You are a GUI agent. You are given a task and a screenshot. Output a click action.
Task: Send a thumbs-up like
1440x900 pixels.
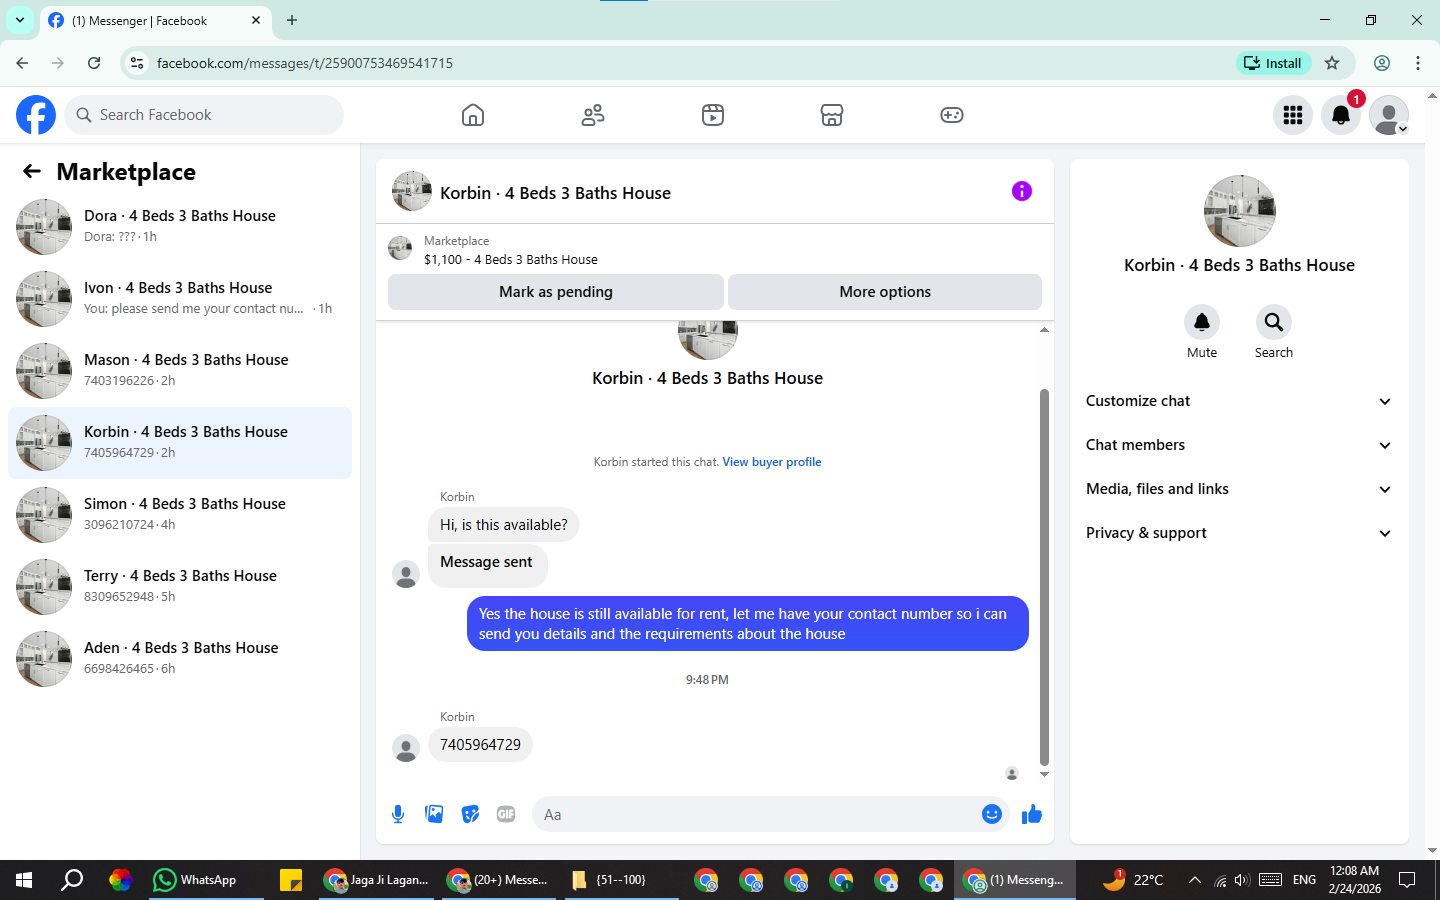pos(1032,814)
